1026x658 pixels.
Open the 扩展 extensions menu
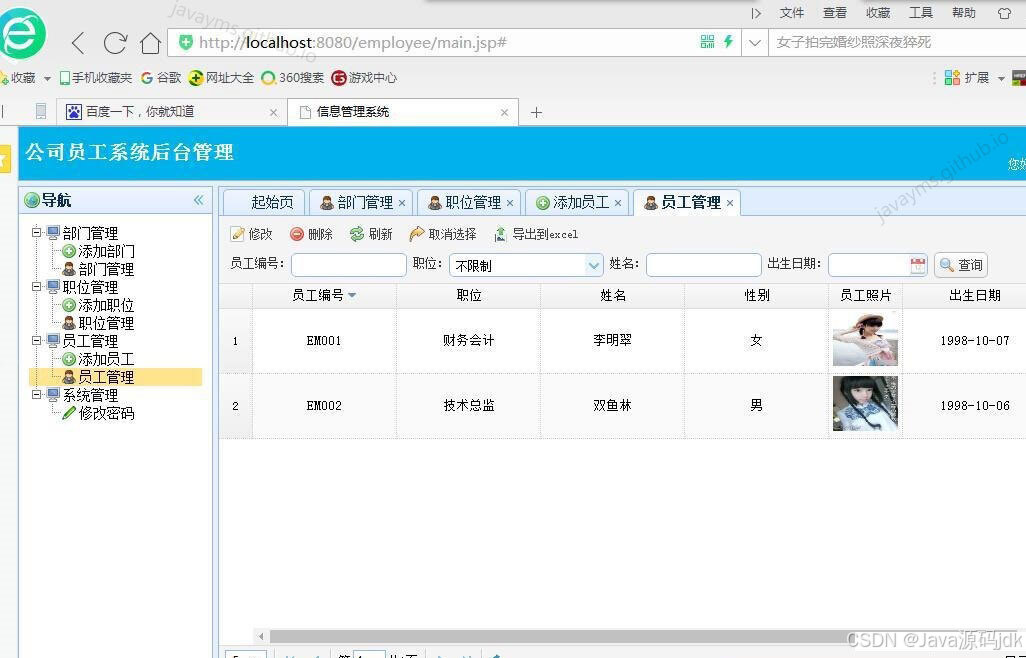coord(975,78)
